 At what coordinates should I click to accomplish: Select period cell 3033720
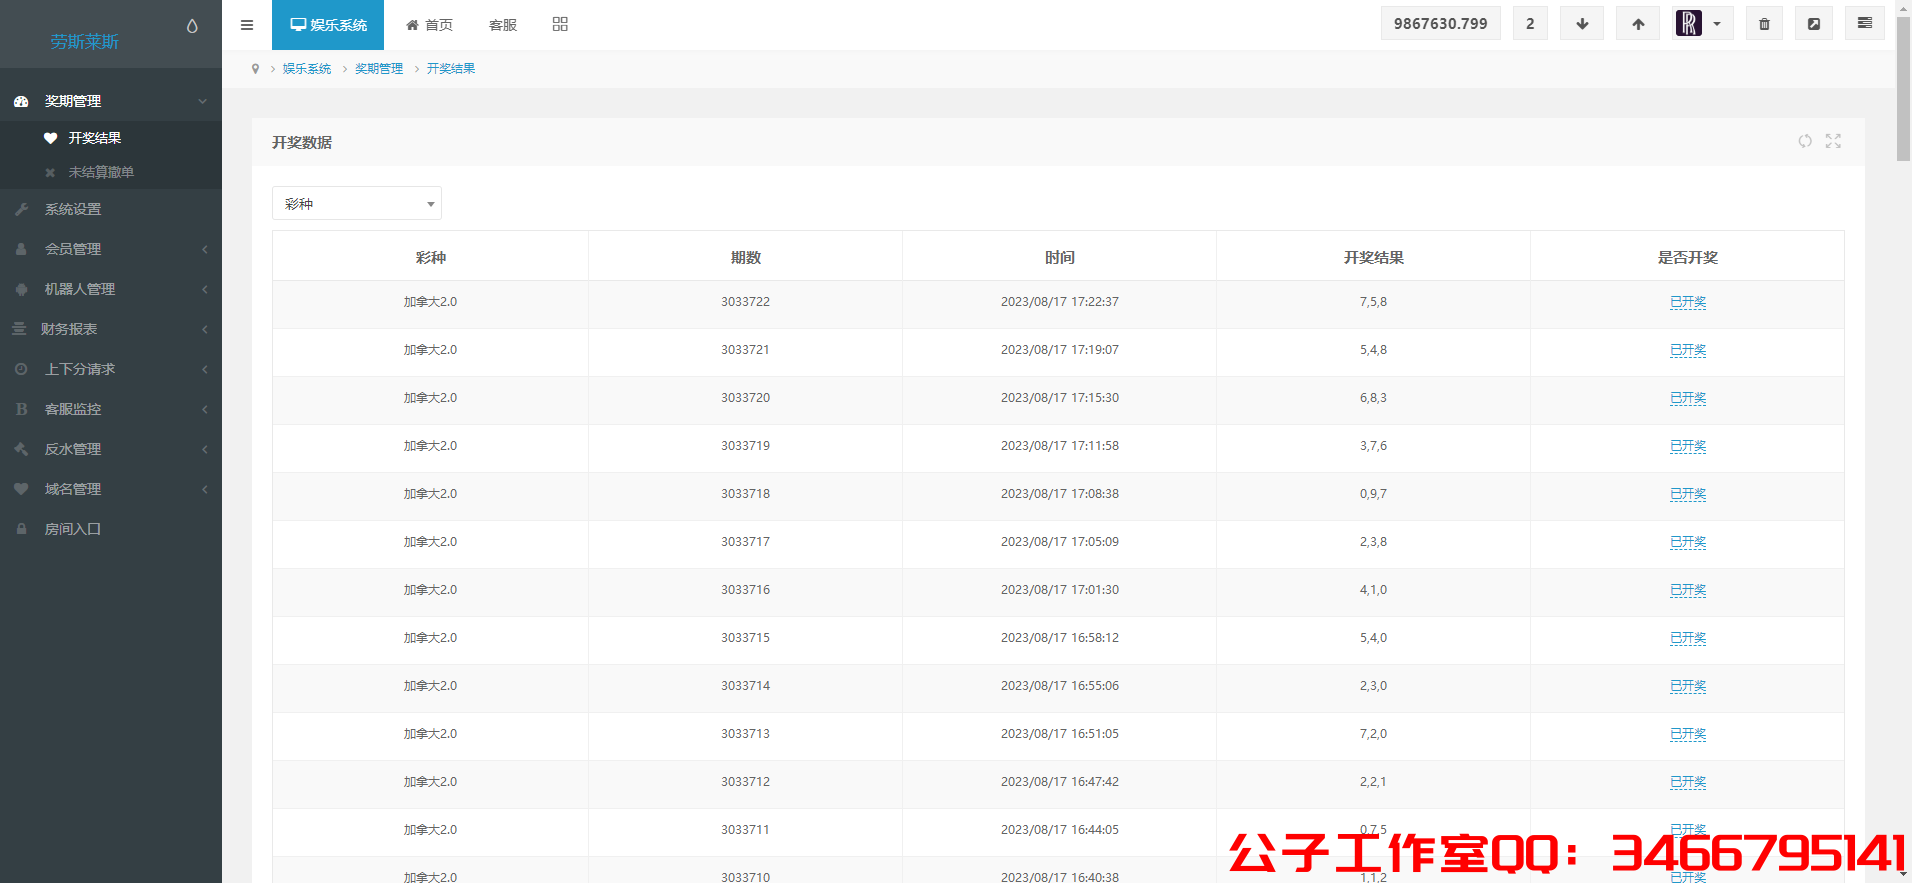pyautogui.click(x=746, y=398)
